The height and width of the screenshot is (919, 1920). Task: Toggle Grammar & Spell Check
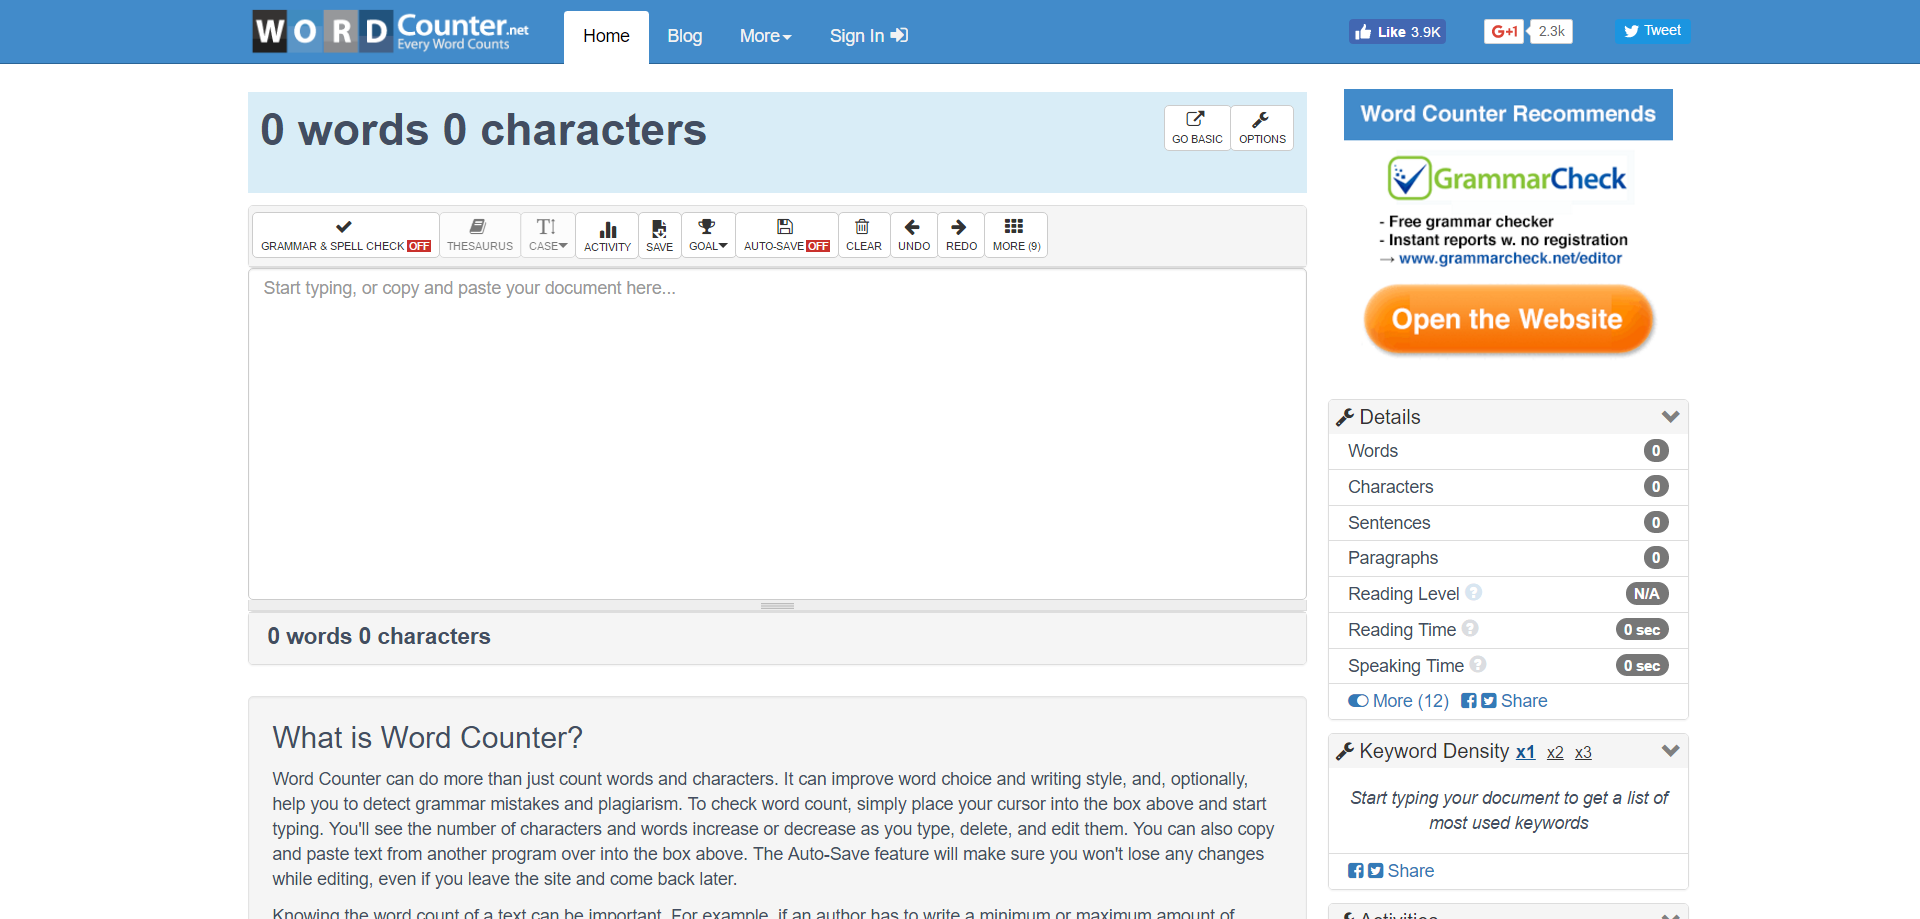(346, 235)
